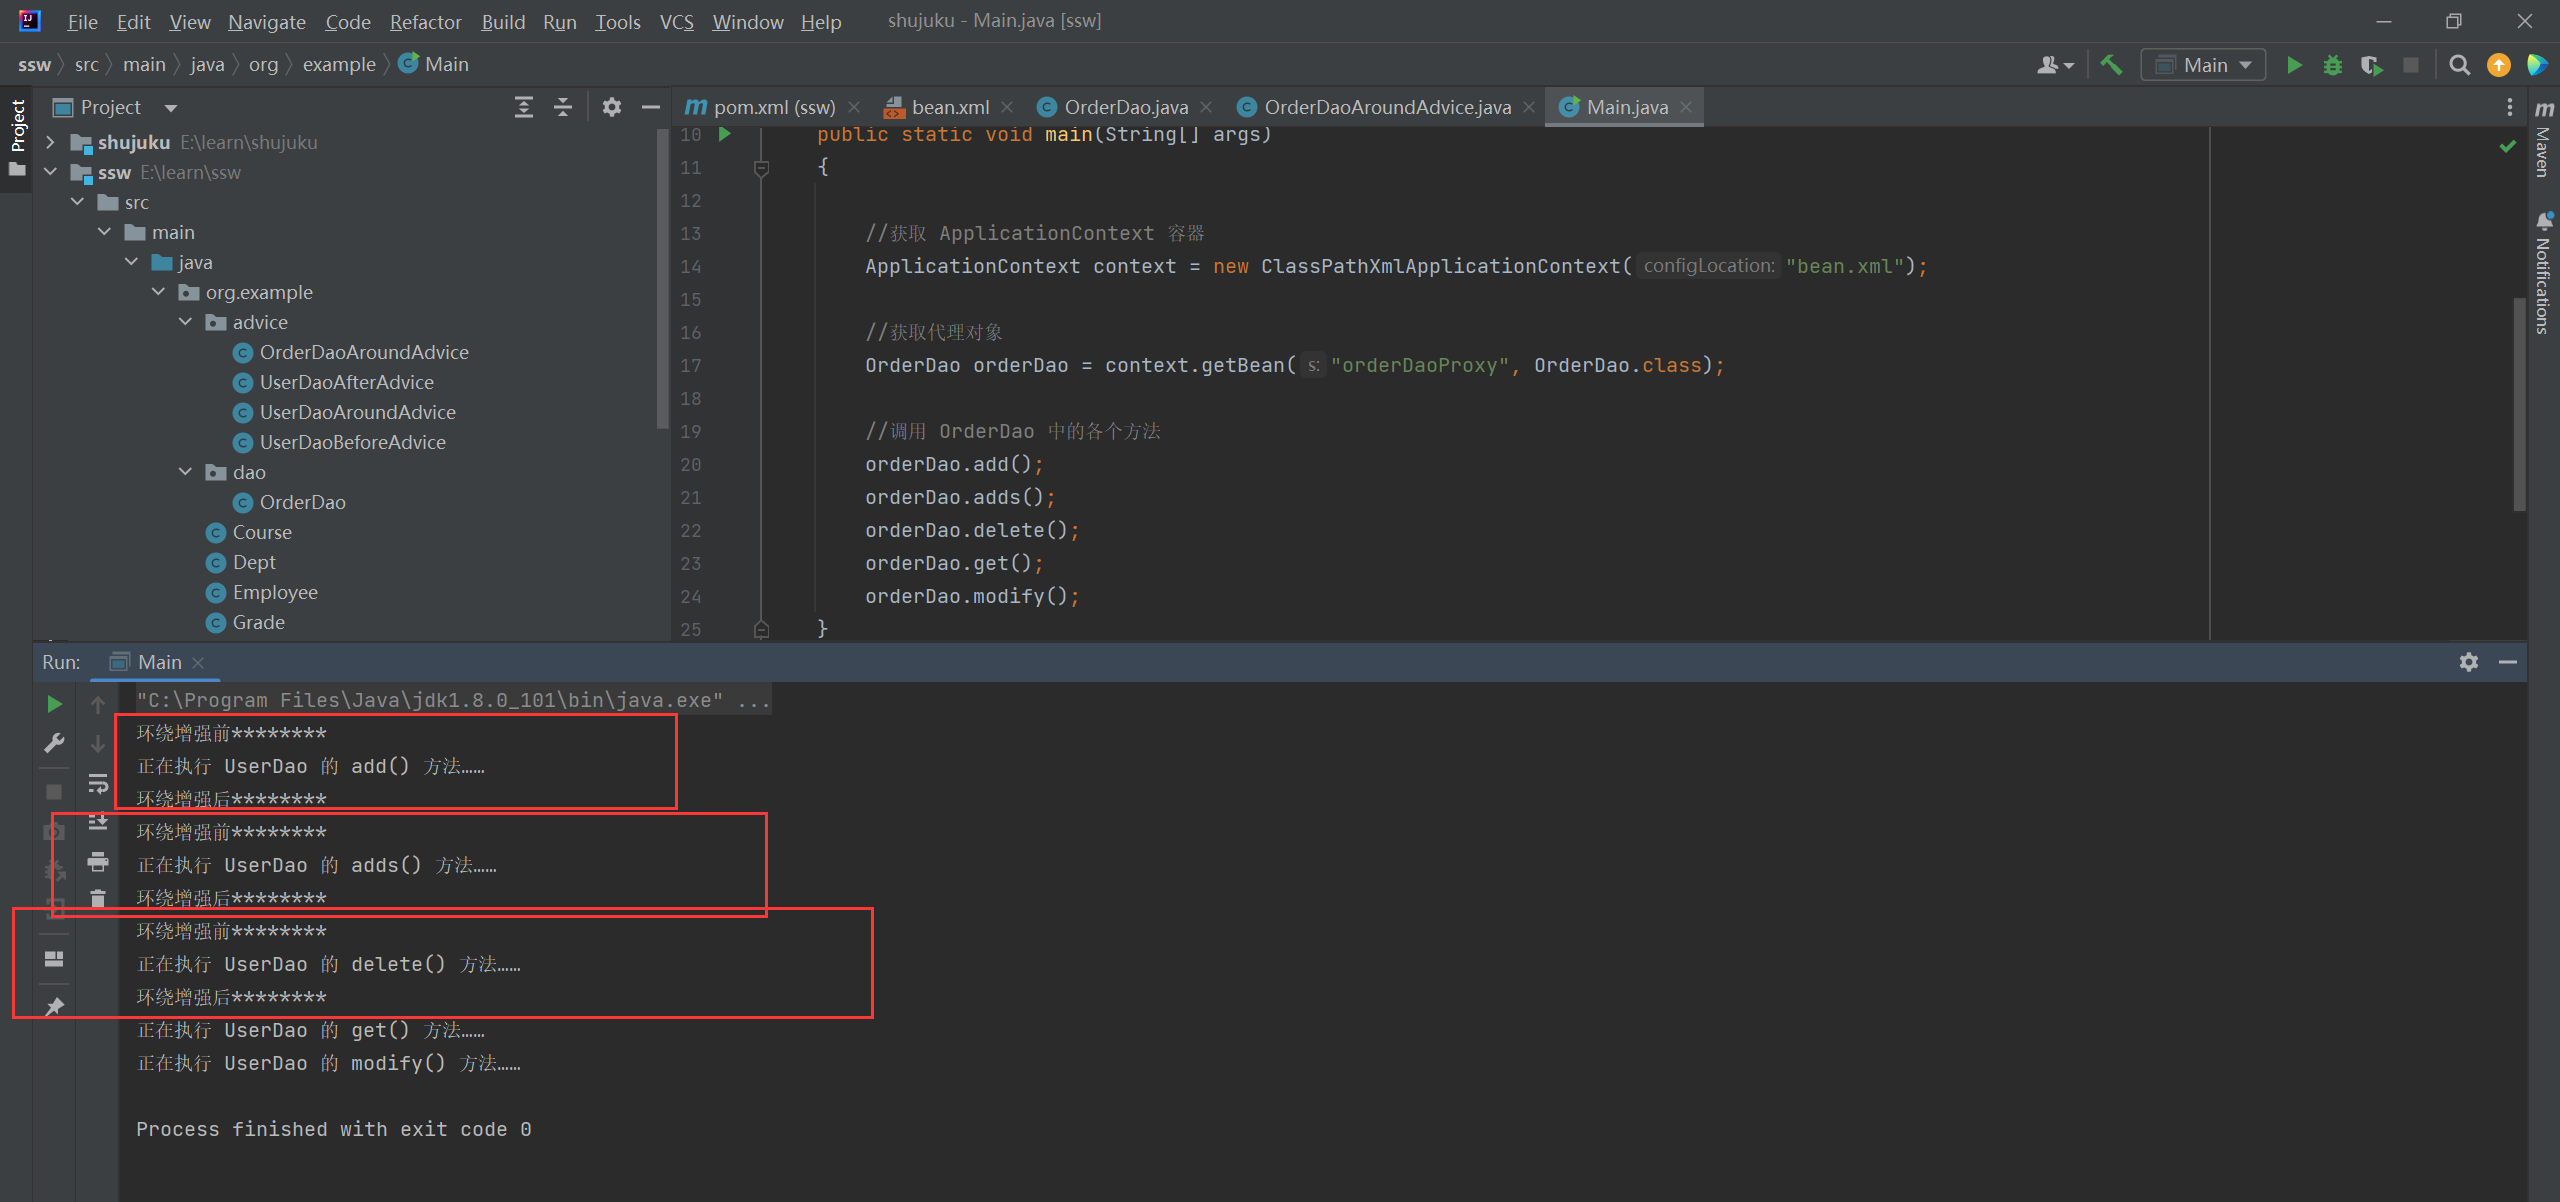Clear console output with the trash icon
The image size is (2560, 1202).
pyautogui.click(x=97, y=898)
